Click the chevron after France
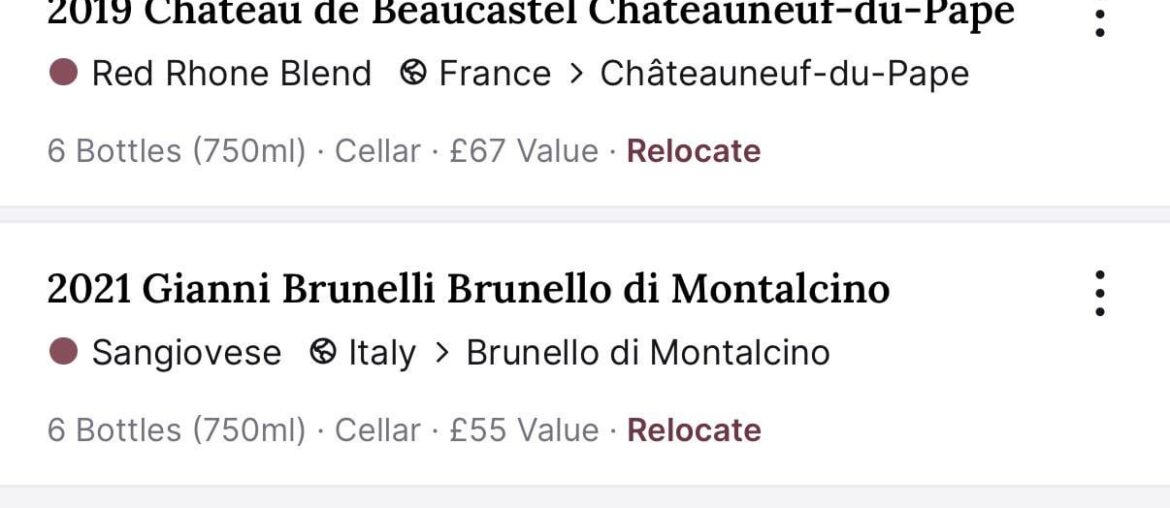This screenshot has width=1170, height=508. click(575, 74)
